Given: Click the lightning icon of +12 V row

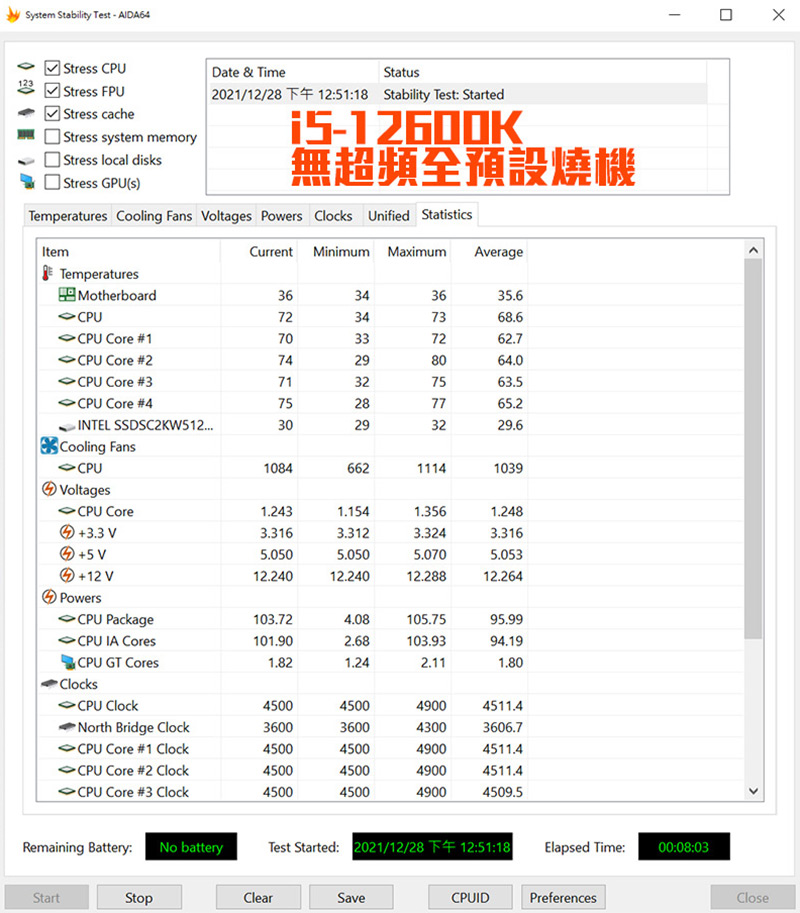Looking at the screenshot, I should [68, 575].
